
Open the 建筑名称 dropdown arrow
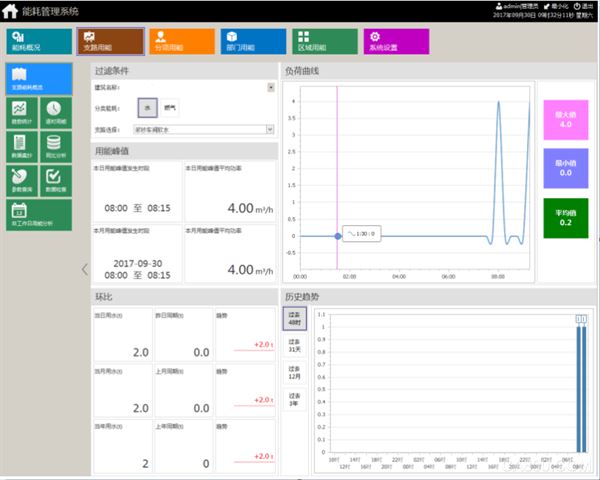click(271, 88)
